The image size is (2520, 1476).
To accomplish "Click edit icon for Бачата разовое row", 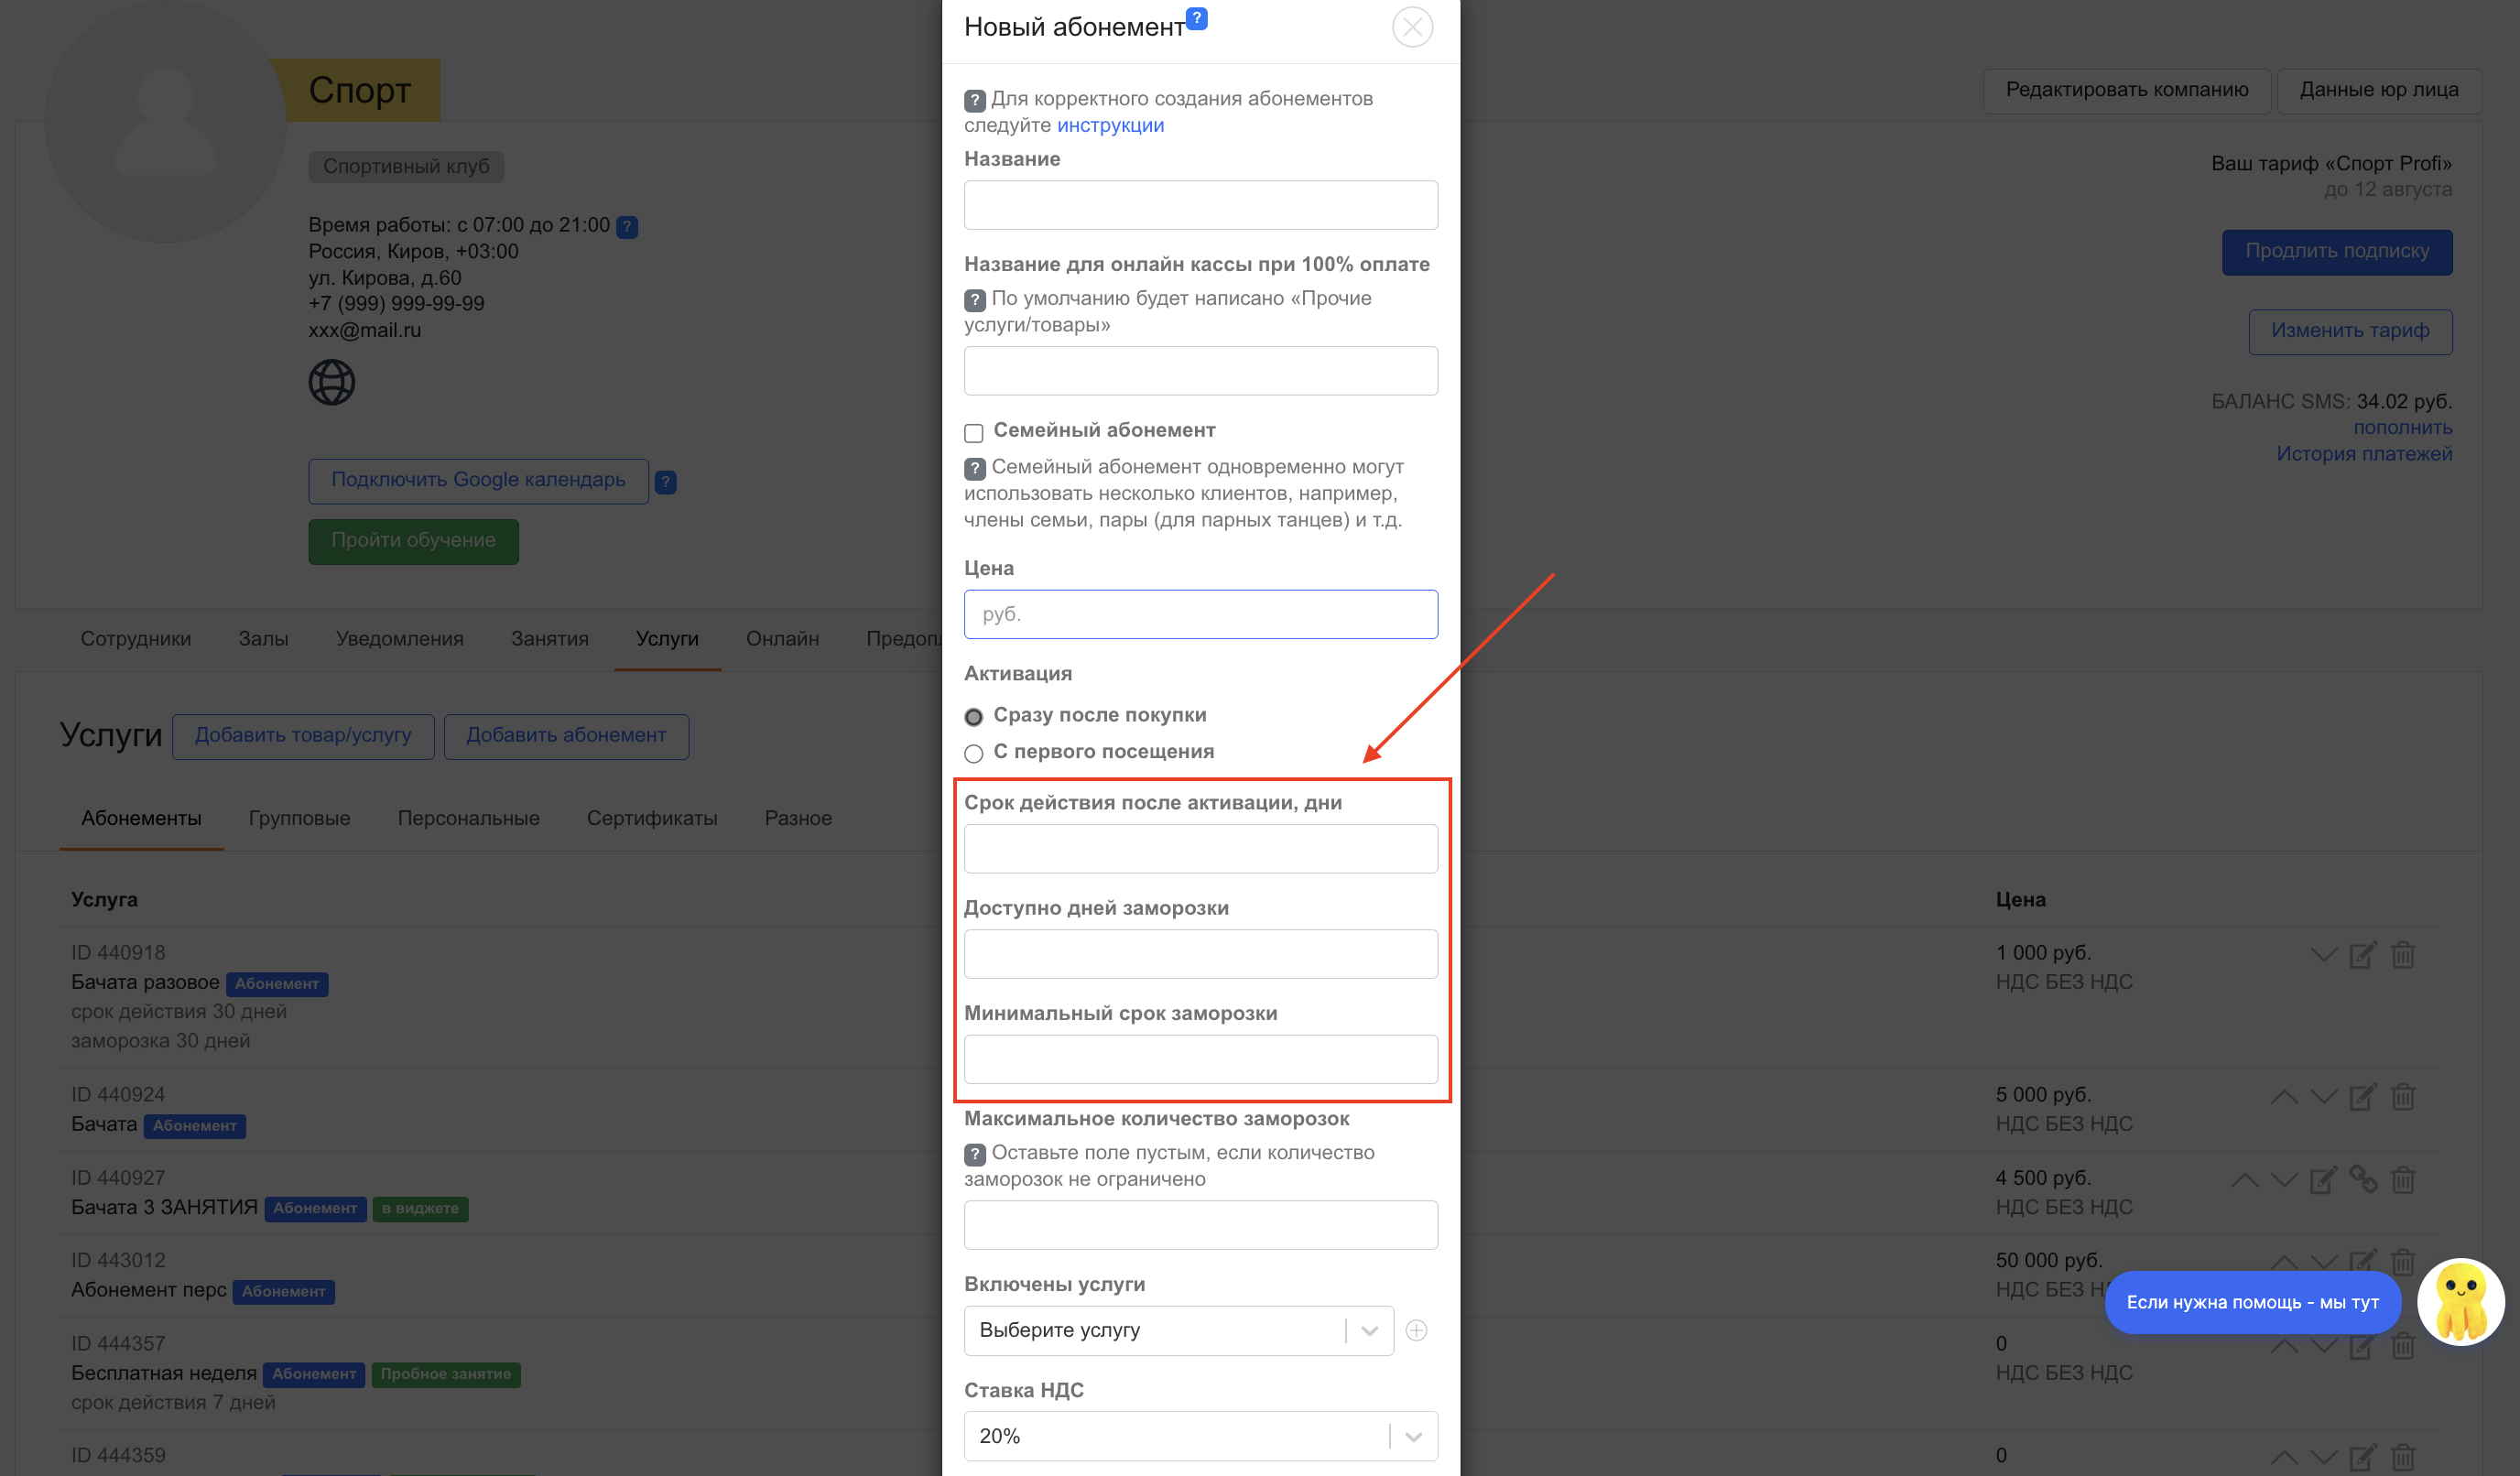I will pyautogui.click(x=2362, y=955).
